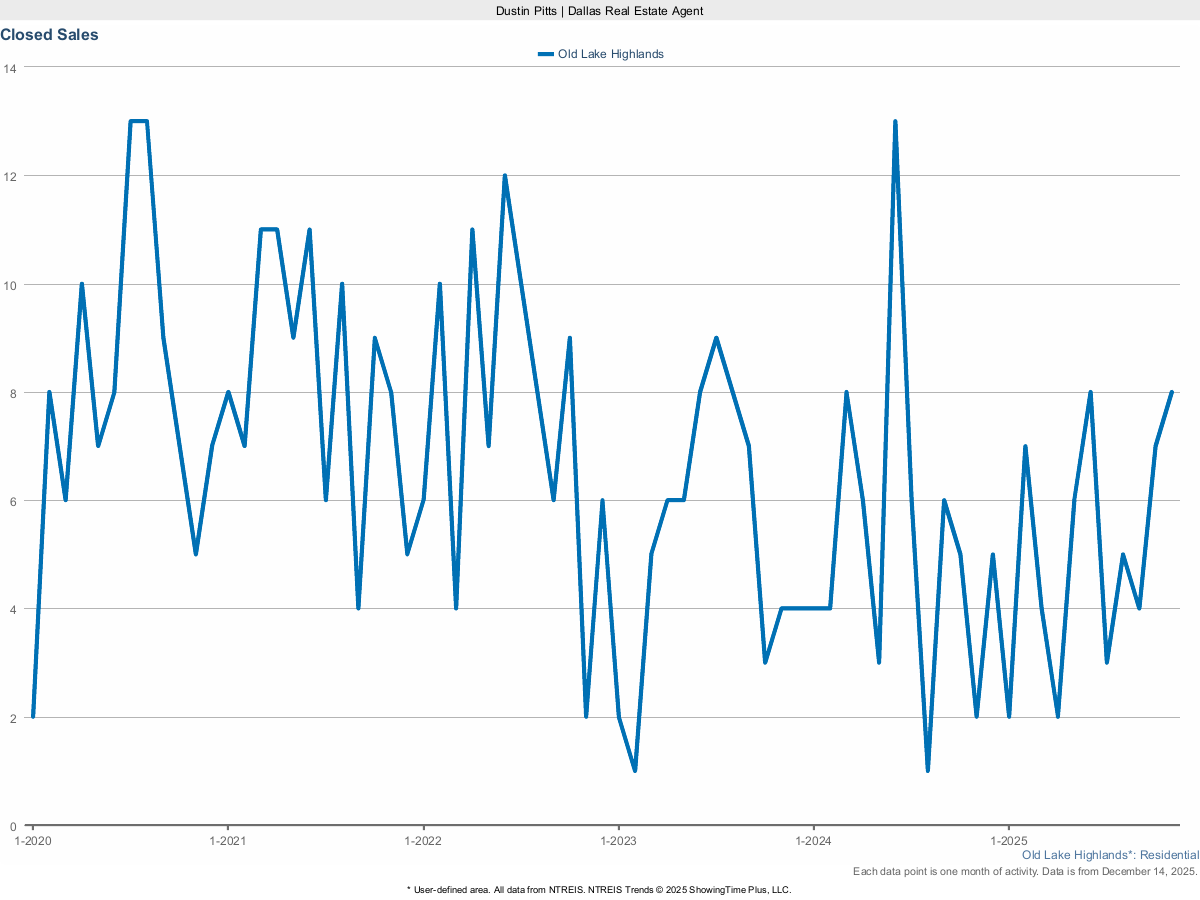
Task: Click the final data point at chart's right end
Action: coord(1171,393)
